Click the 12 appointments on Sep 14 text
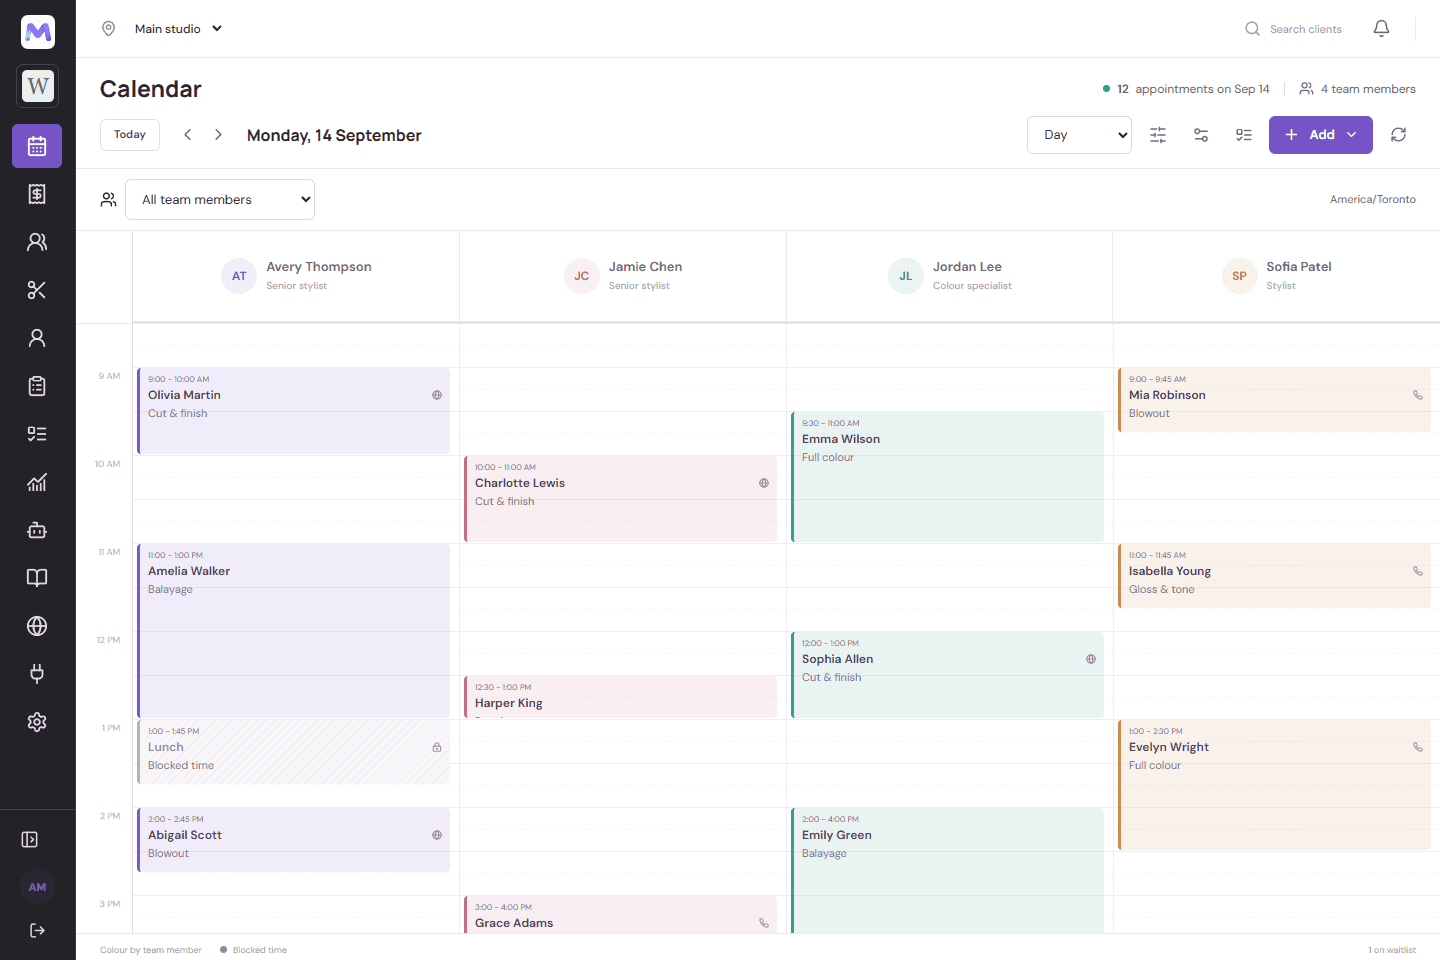1440x960 pixels. pos(1186,89)
